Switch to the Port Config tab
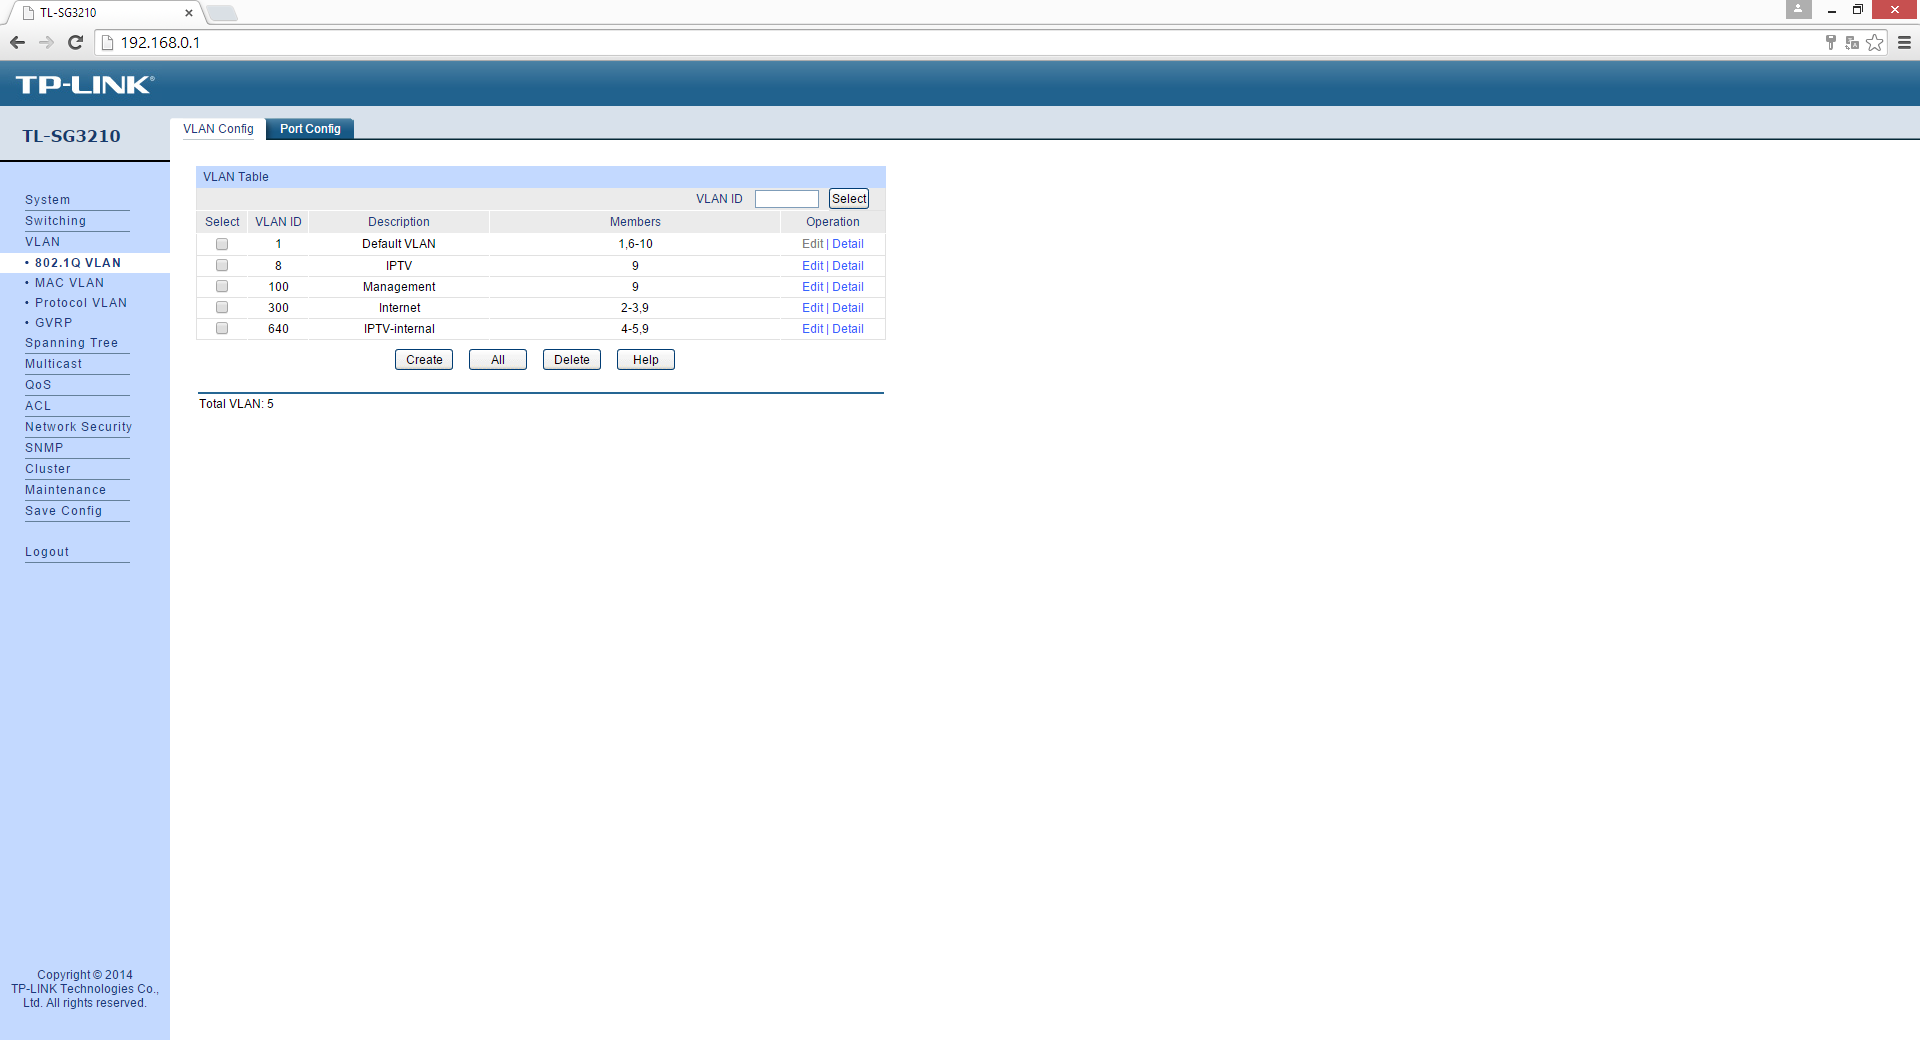1920x1040 pixels. 310,129
